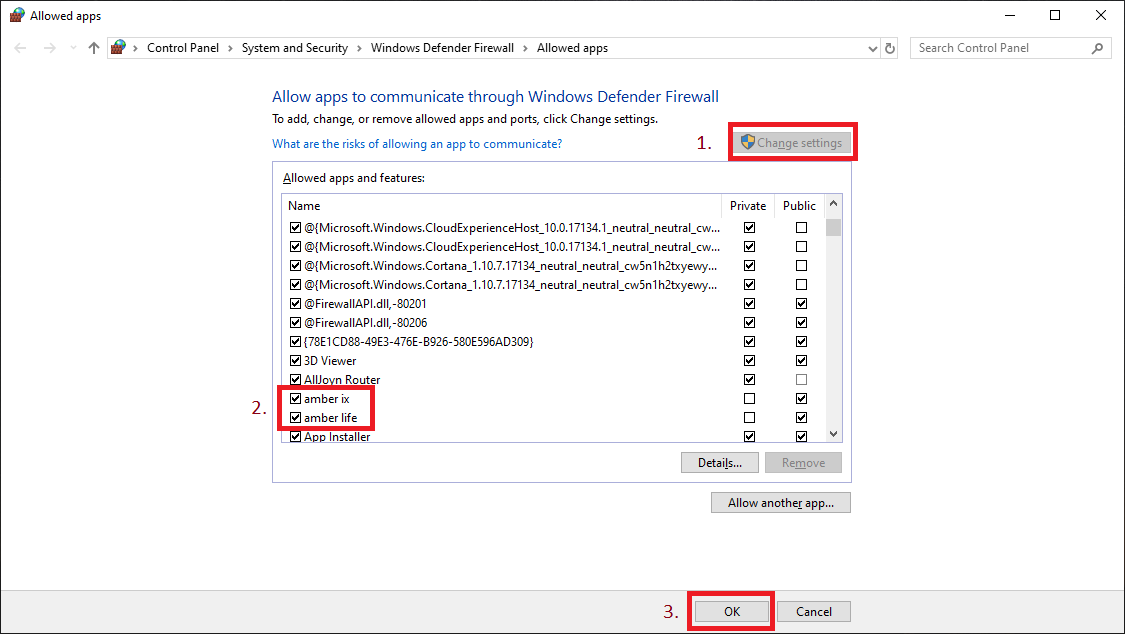Open the Details... dialog
This screenshot has width=1125, height=634.
pos(720,463)
